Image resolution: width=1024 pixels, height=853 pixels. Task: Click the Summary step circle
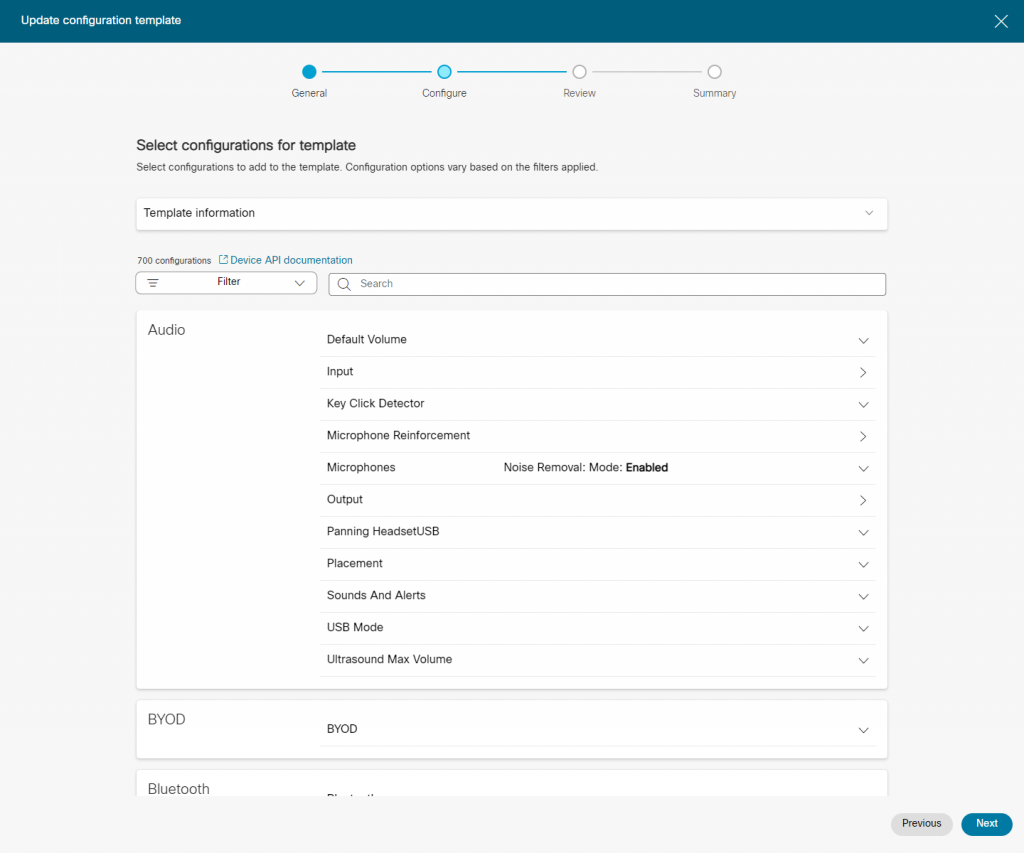click(714, 72)
